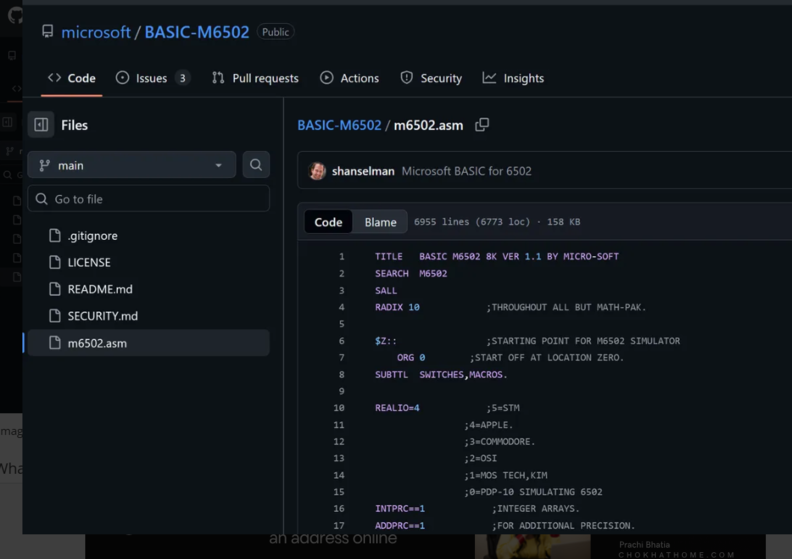Click line number 10 in the code

(339, 408)
